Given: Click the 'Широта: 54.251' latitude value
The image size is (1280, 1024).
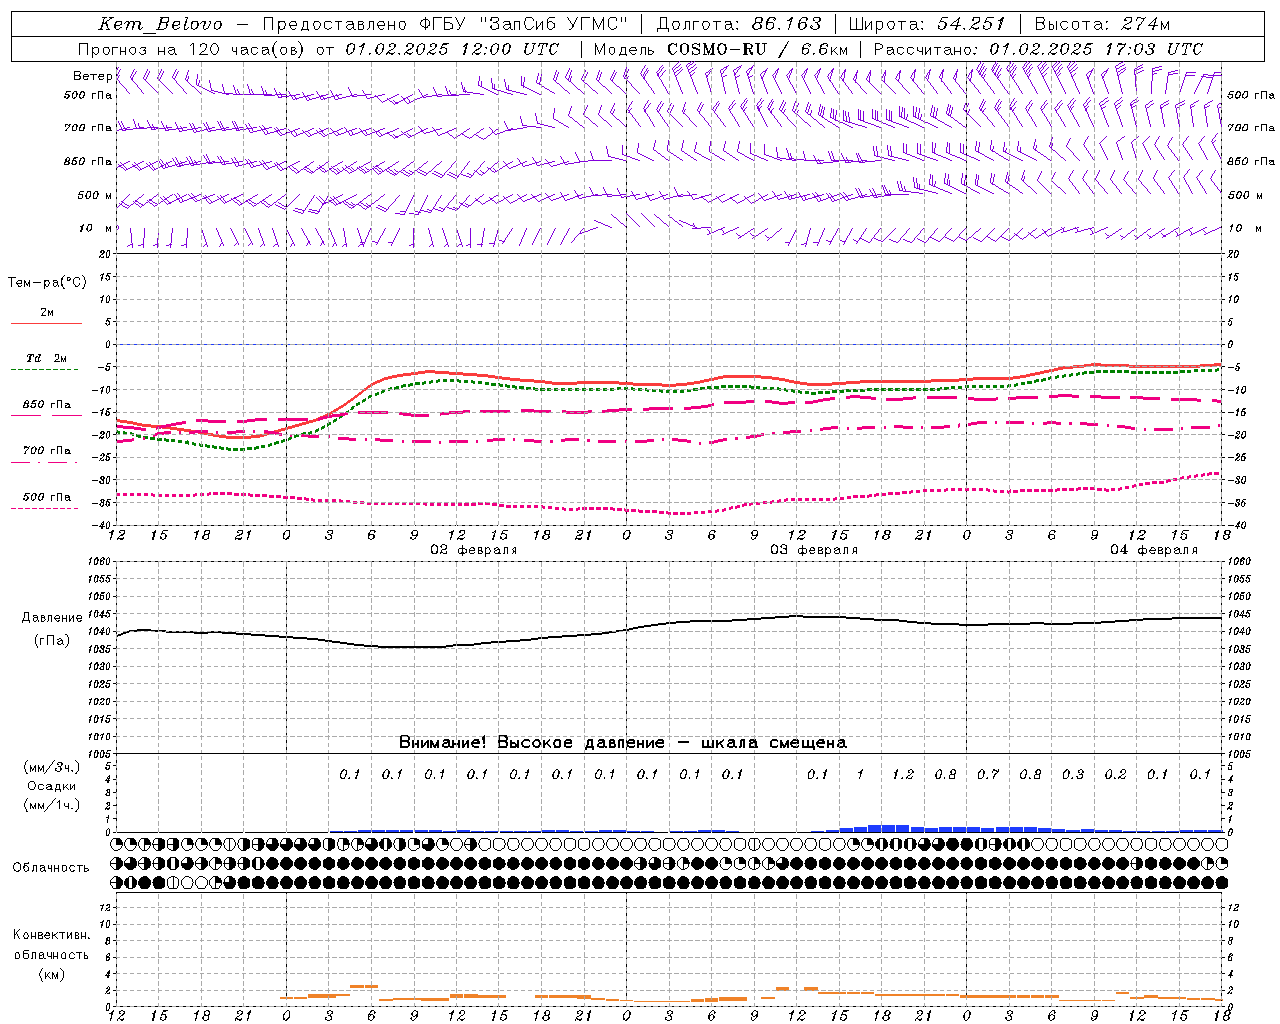Looking at the screenshot, I should click(x=926, y=24).
